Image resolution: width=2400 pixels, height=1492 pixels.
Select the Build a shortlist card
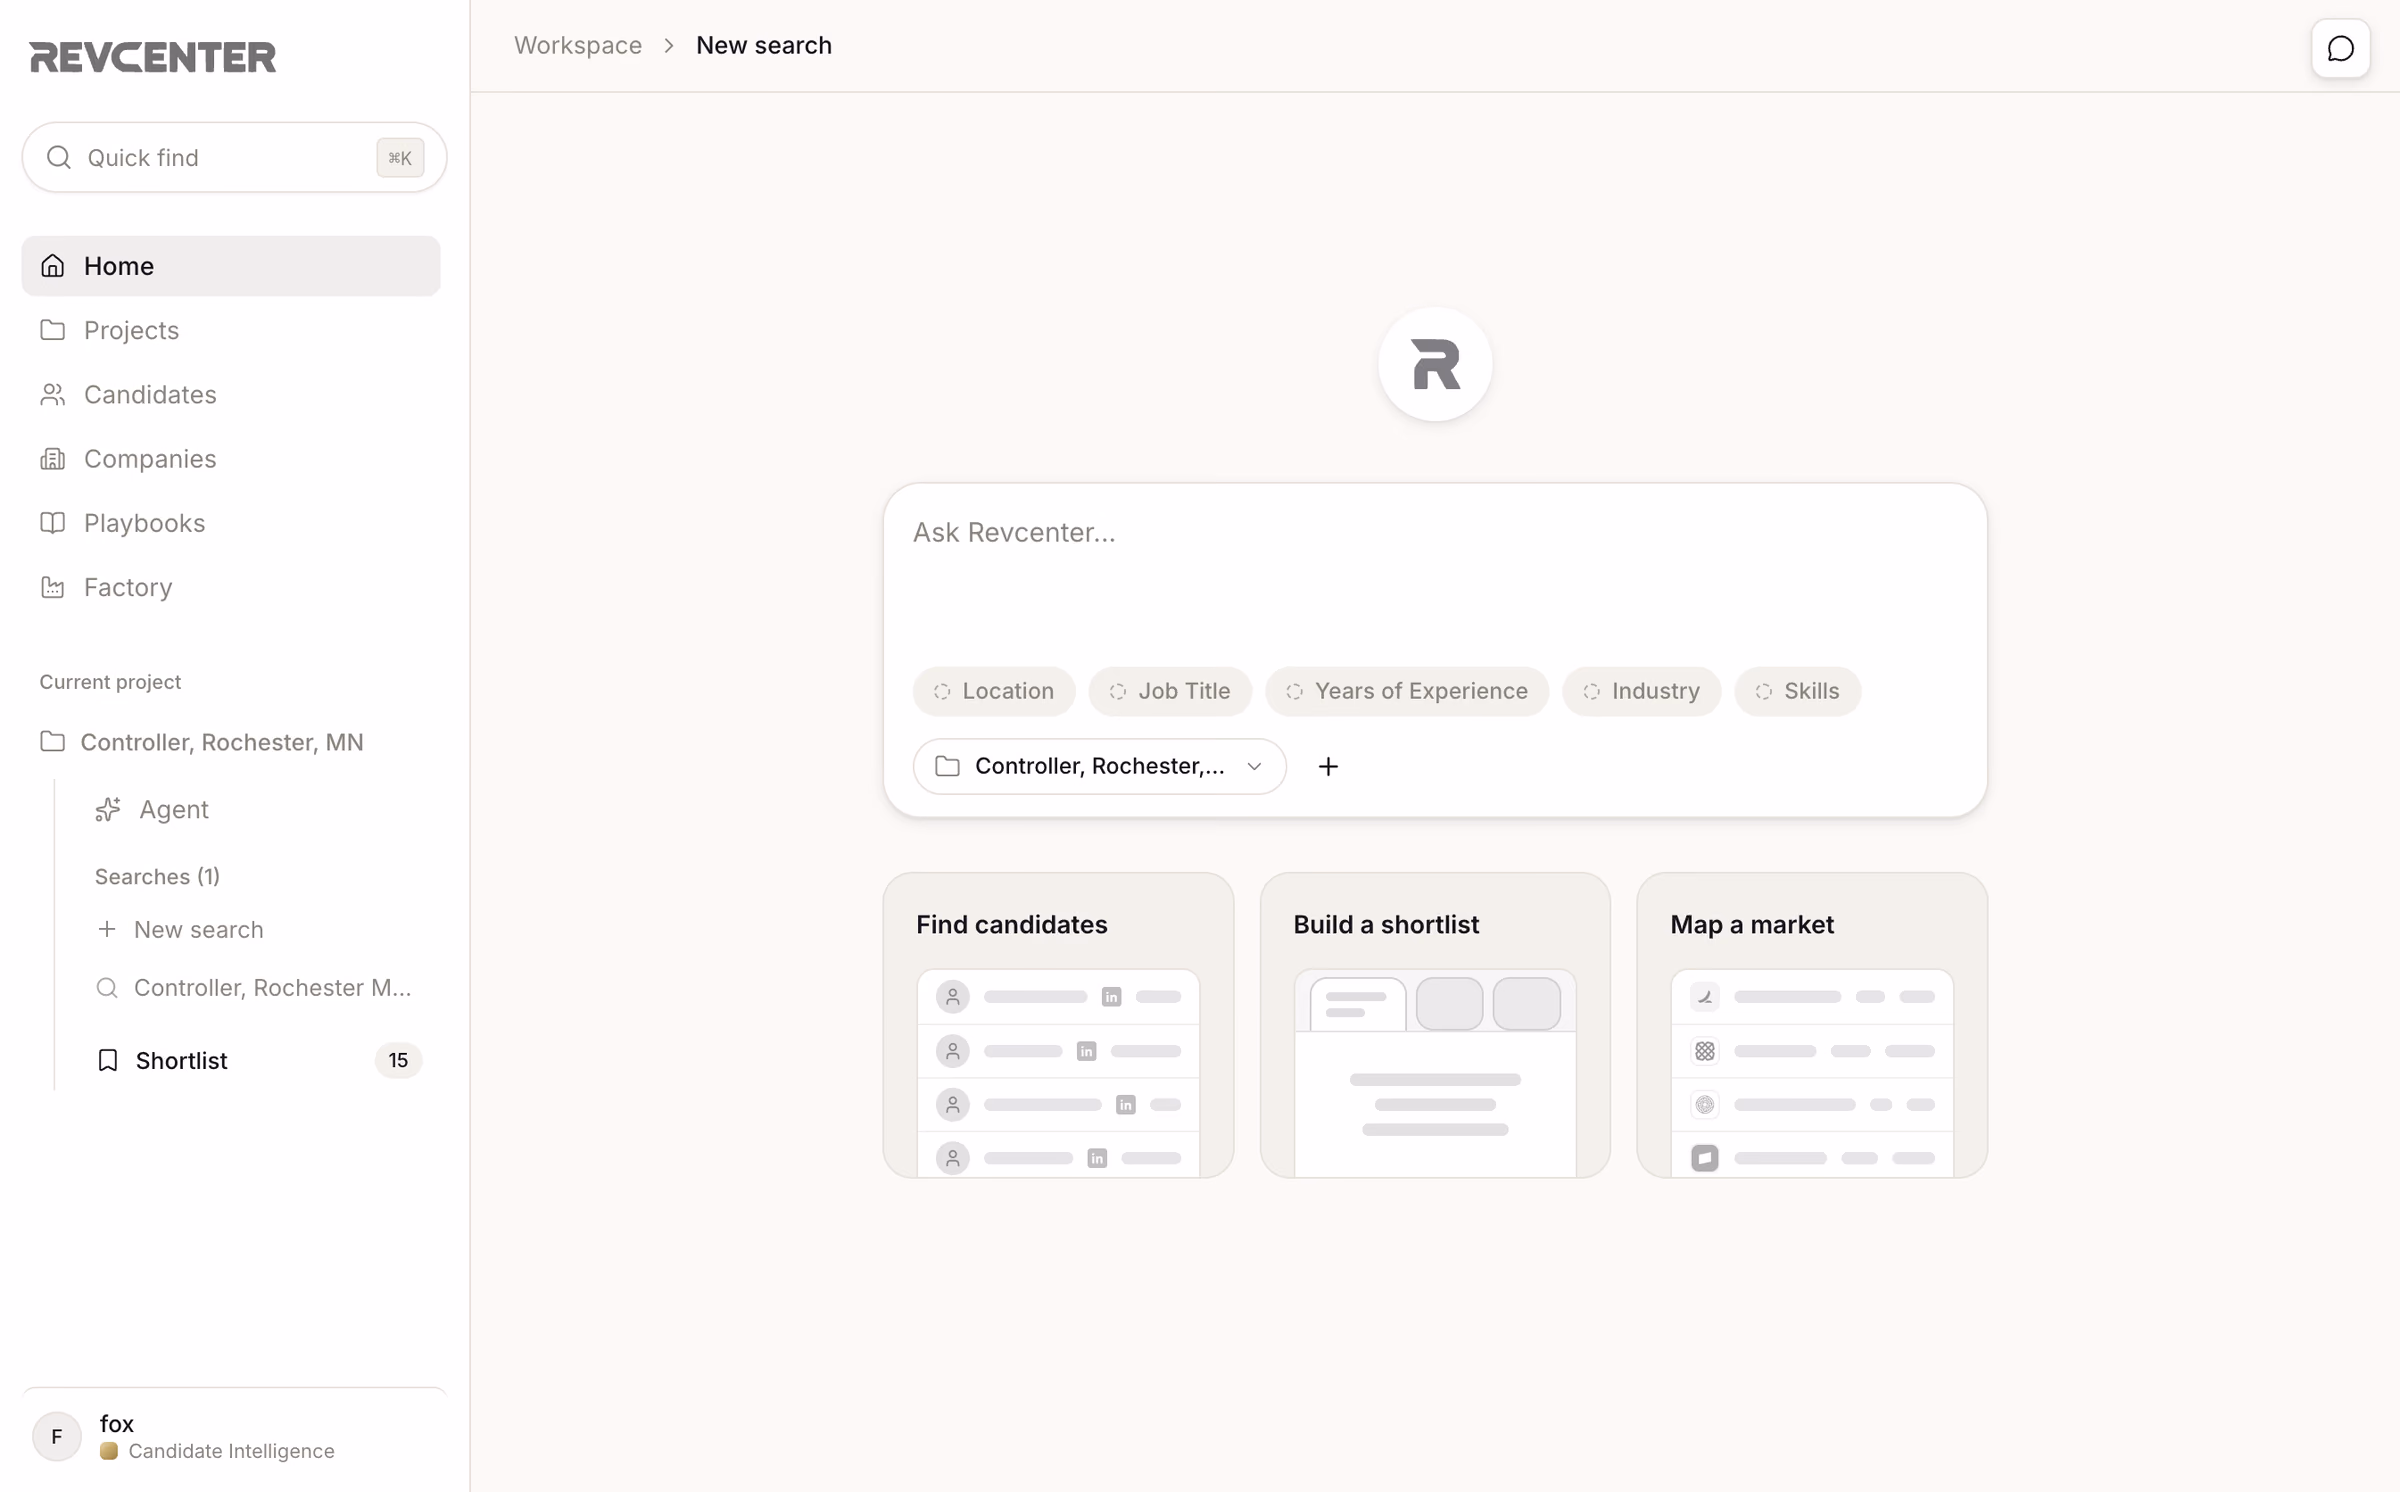(1435, 1025)
